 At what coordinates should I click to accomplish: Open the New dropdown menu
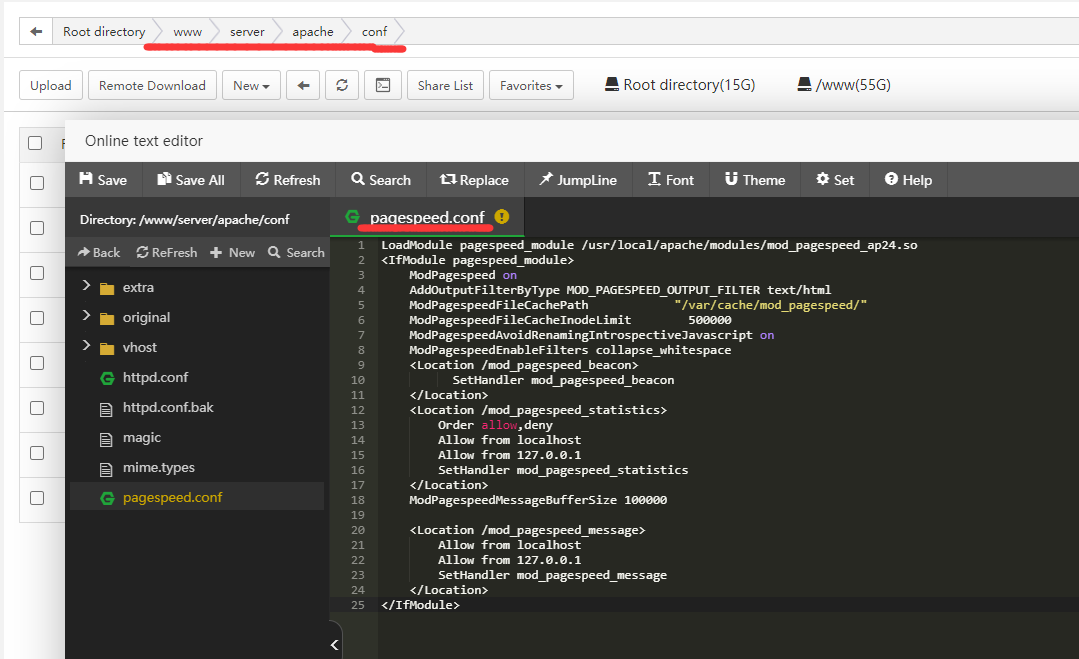251,86
